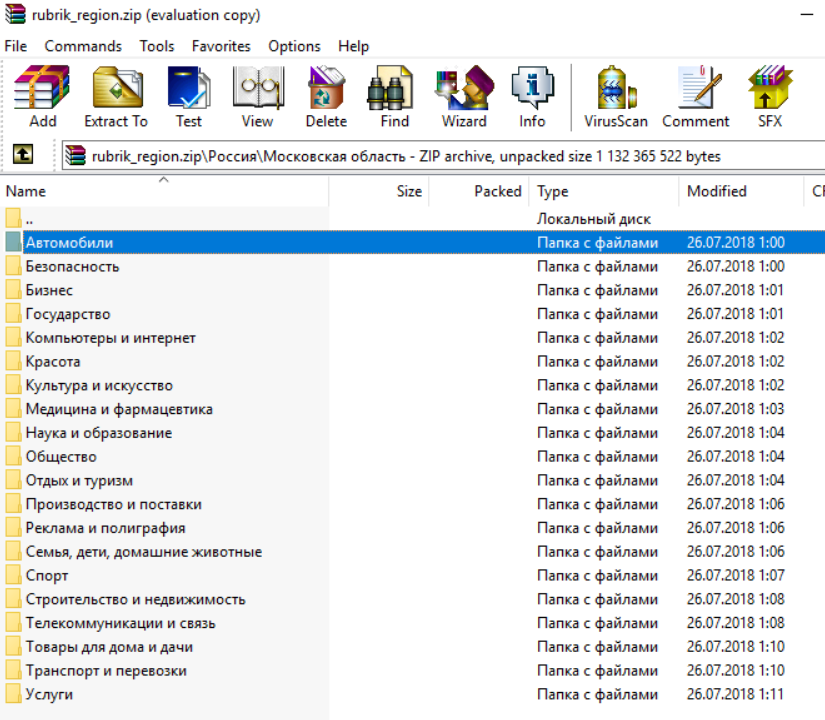
Task: Click the Delete toolbar icon
Action: (x=326, y=97)
